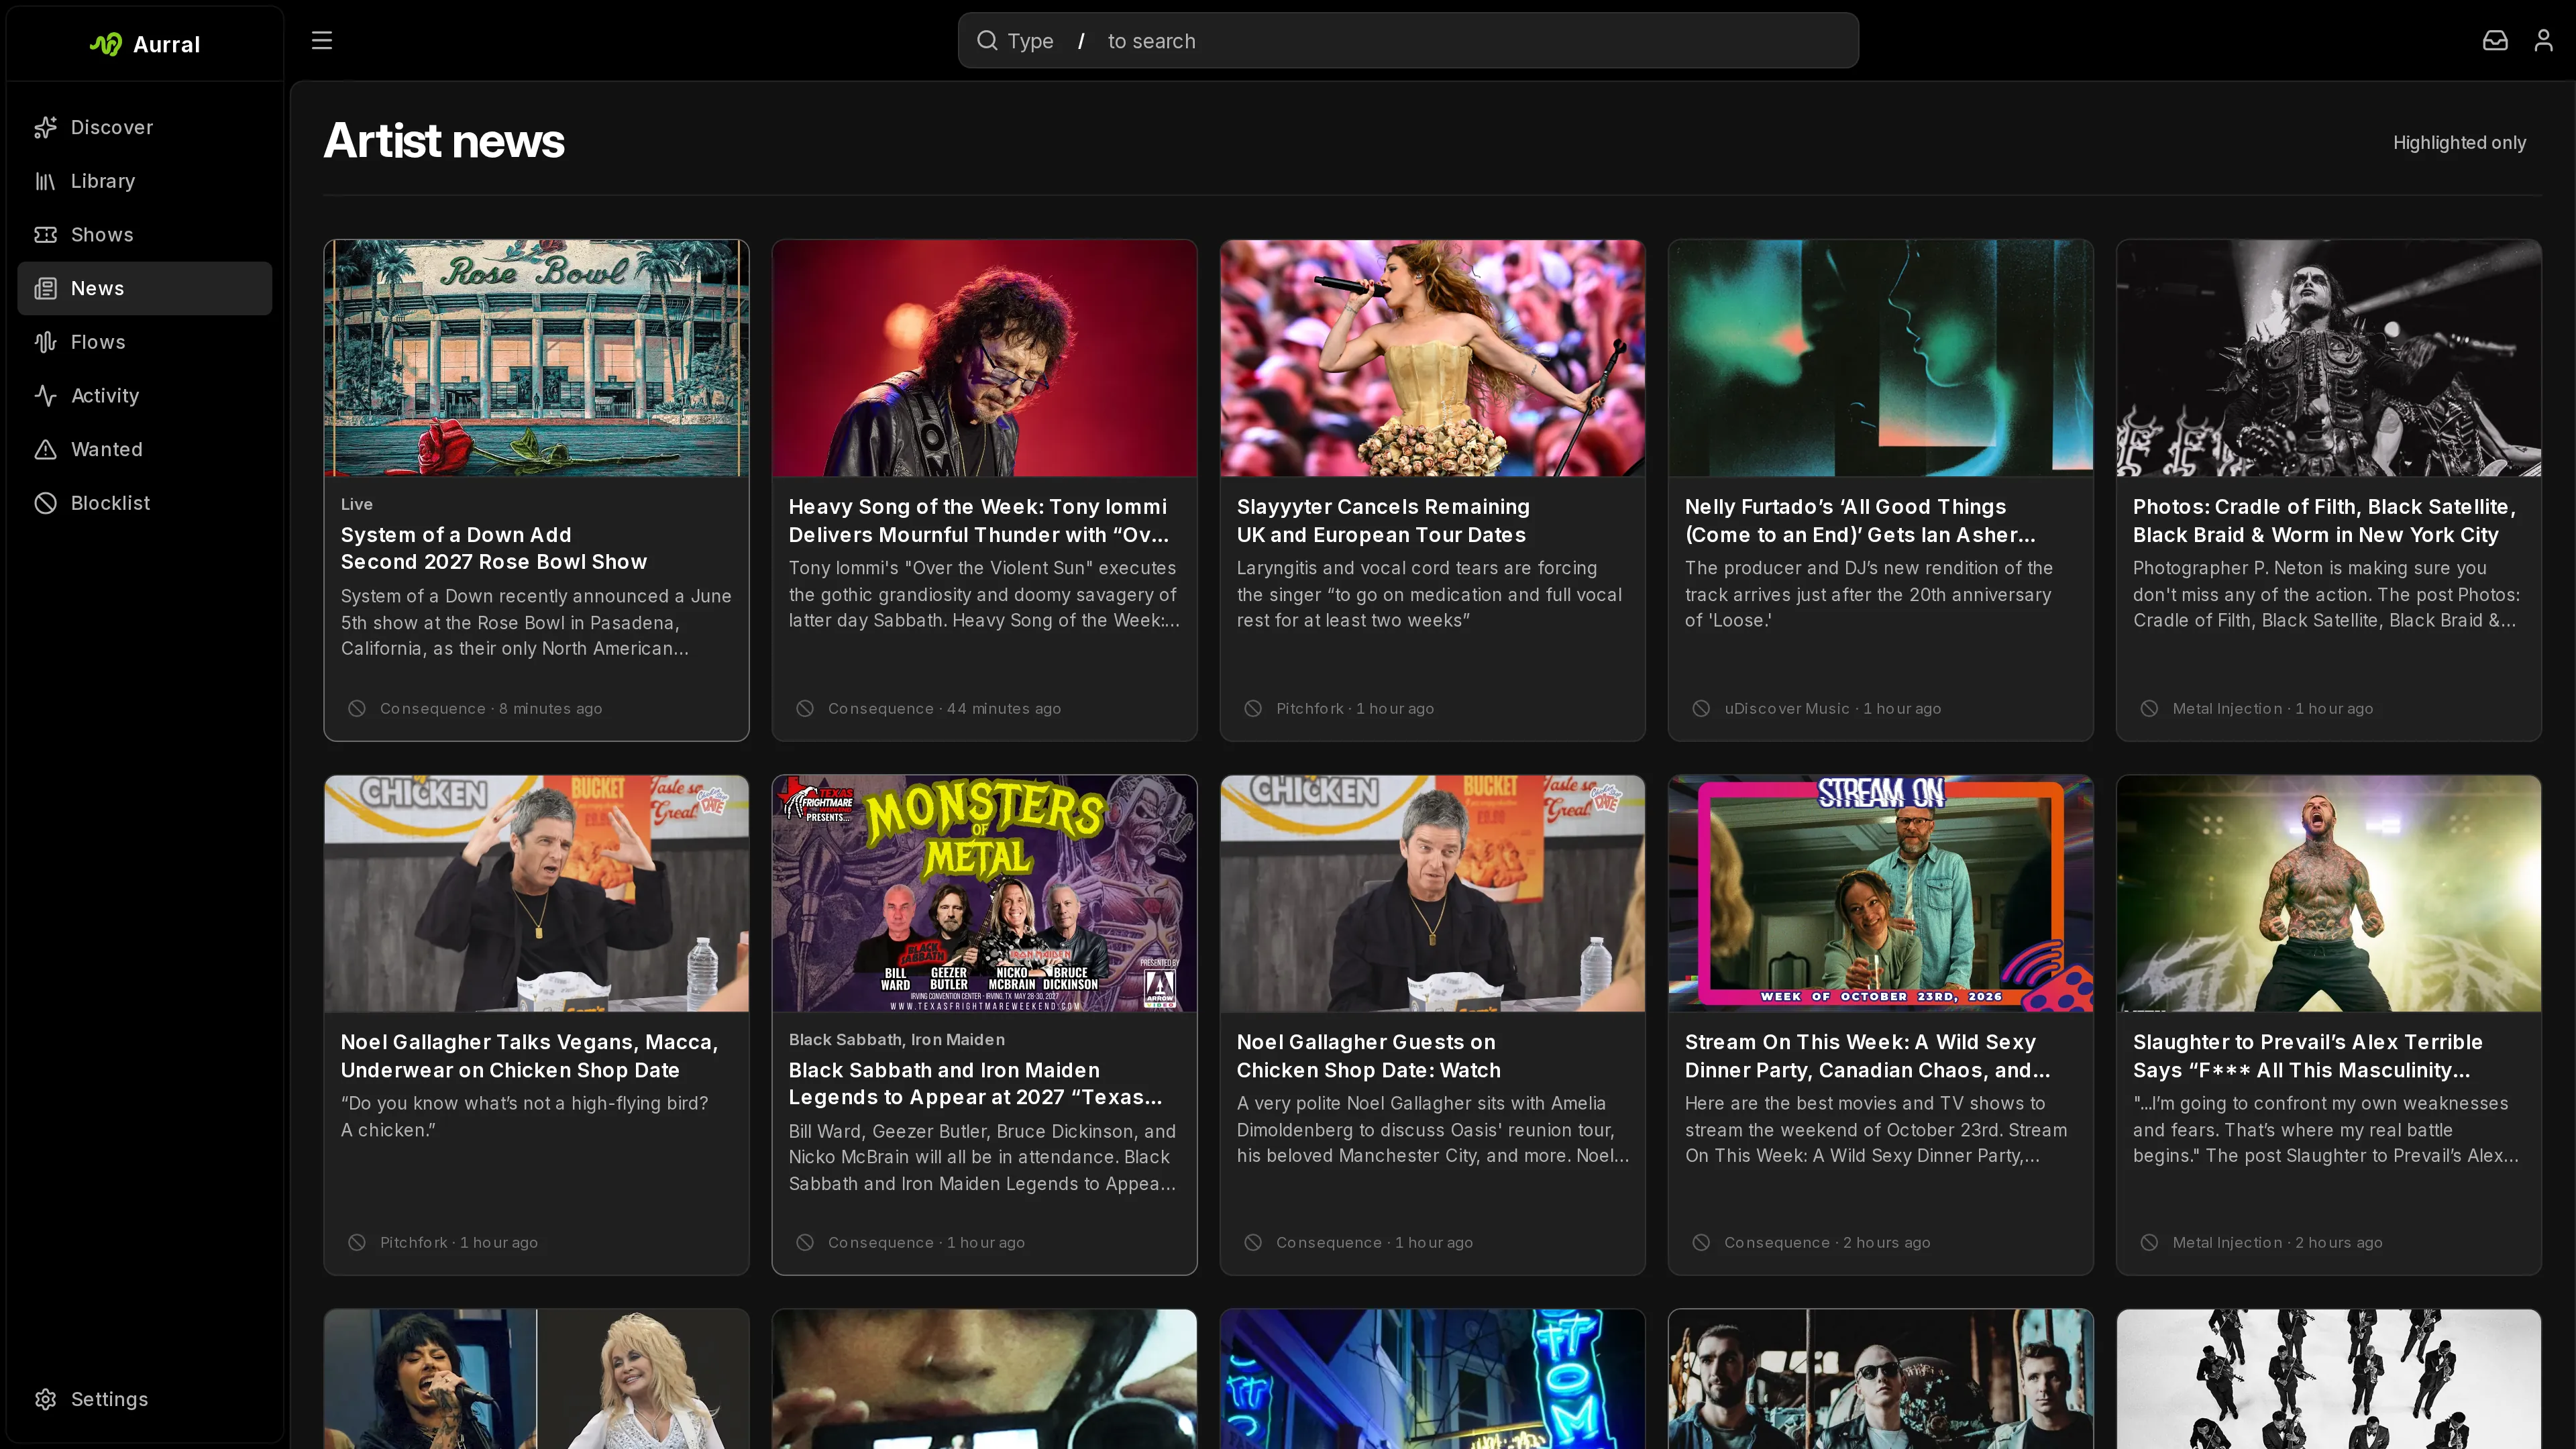Open Slayyyter concert photo thumbnail
The width and height of the screenshot is (2576, 1449).
[1432, 358]
